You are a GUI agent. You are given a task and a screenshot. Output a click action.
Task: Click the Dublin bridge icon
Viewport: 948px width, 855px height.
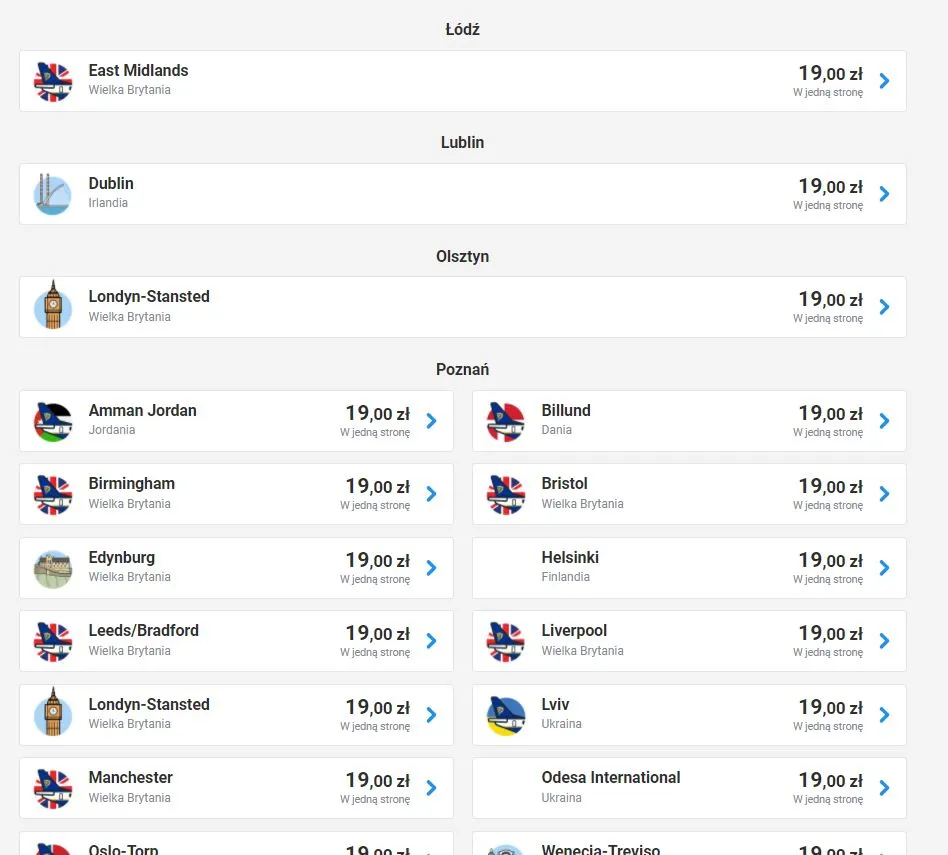pos(53,194)
